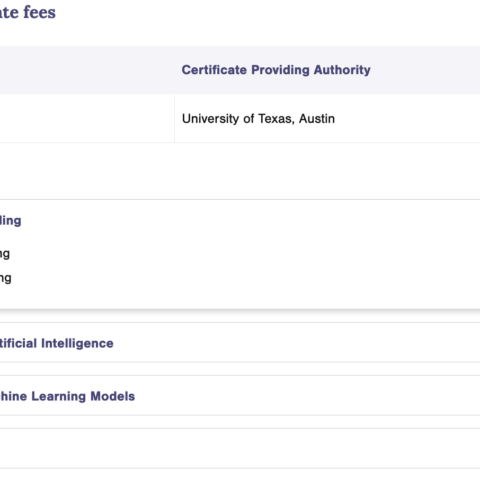Select the second "ng" item in the expanded section
The height and width of the screenshot is (480, 480).
pos(5,278)
